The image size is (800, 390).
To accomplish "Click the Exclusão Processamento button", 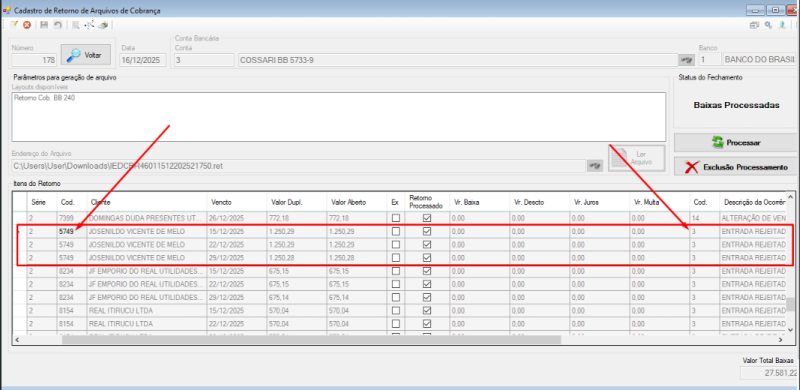I will tap(735, 167).
